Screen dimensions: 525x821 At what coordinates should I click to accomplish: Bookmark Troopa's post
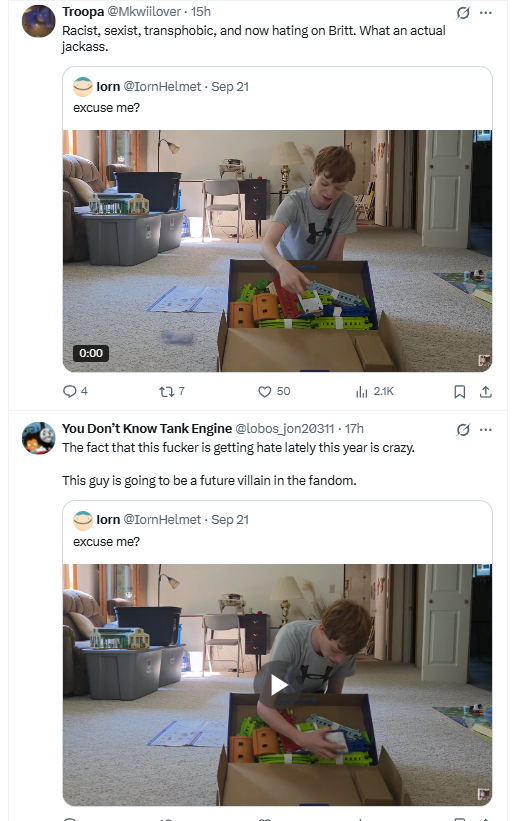[460, 392]
